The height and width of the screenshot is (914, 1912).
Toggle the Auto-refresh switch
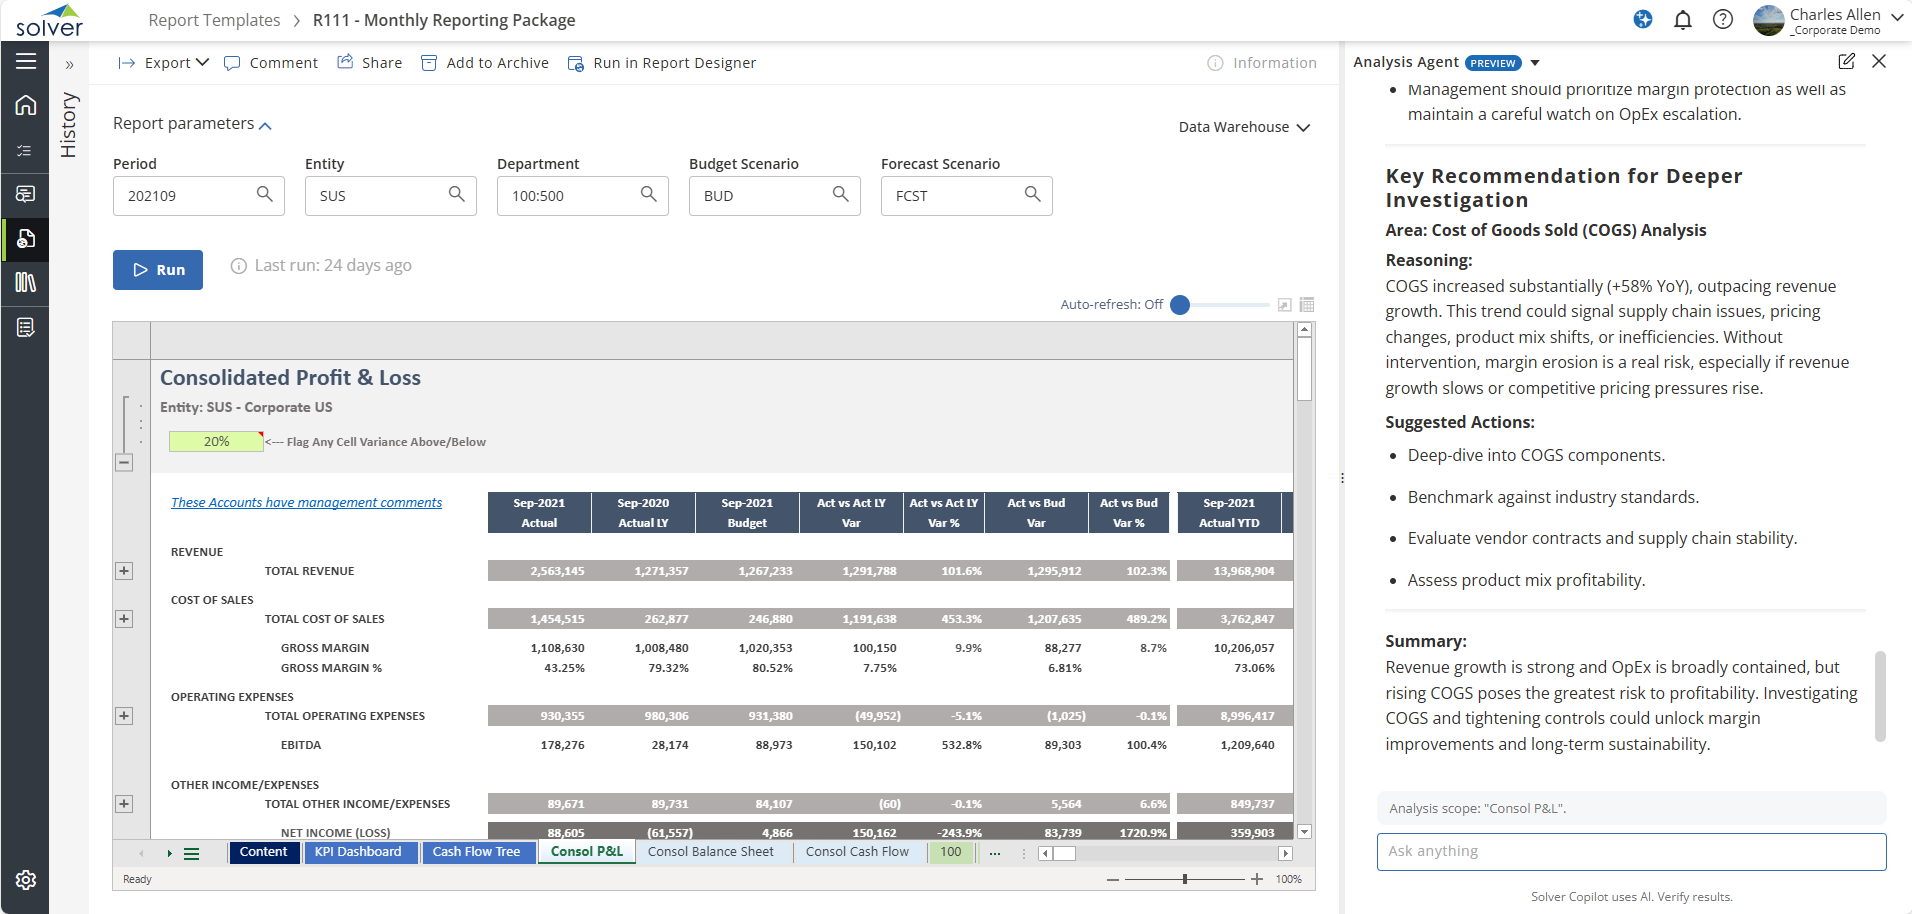coord(1181,305)
